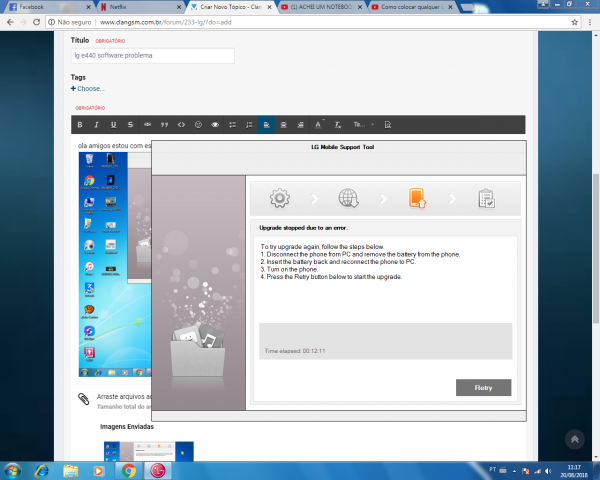Screen dimensions: 600x480
Task: Insert a code block
Action: tap(182, 125)
